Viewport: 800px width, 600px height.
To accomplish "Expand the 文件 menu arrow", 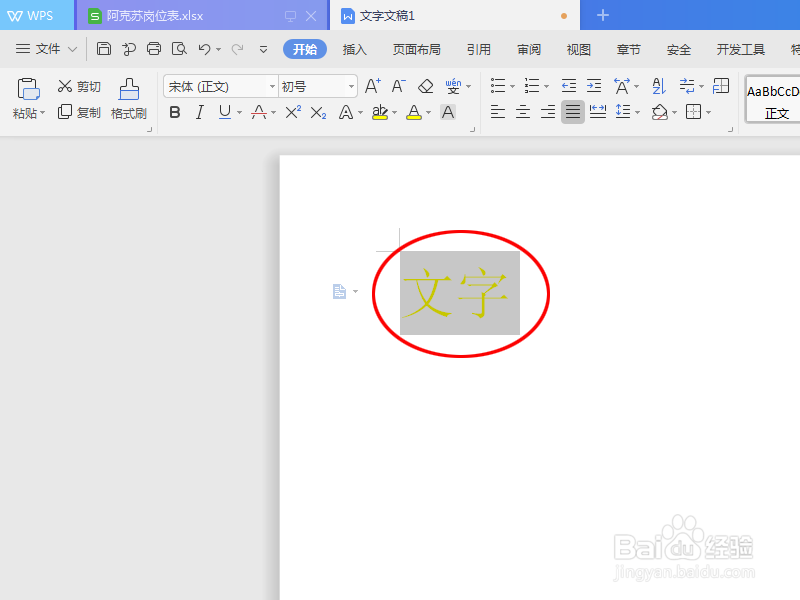I will [x=72, y=49].
